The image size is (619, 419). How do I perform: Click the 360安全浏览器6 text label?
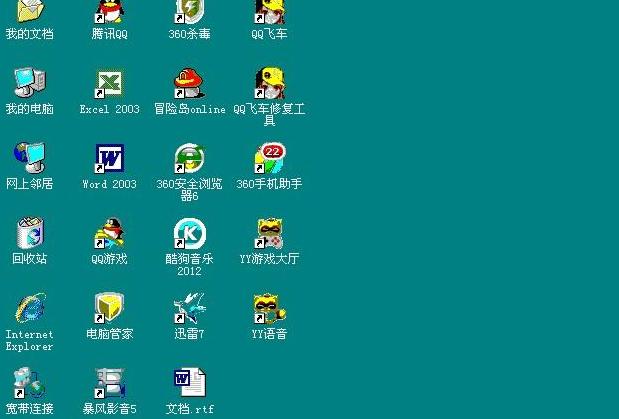[189, 190]
